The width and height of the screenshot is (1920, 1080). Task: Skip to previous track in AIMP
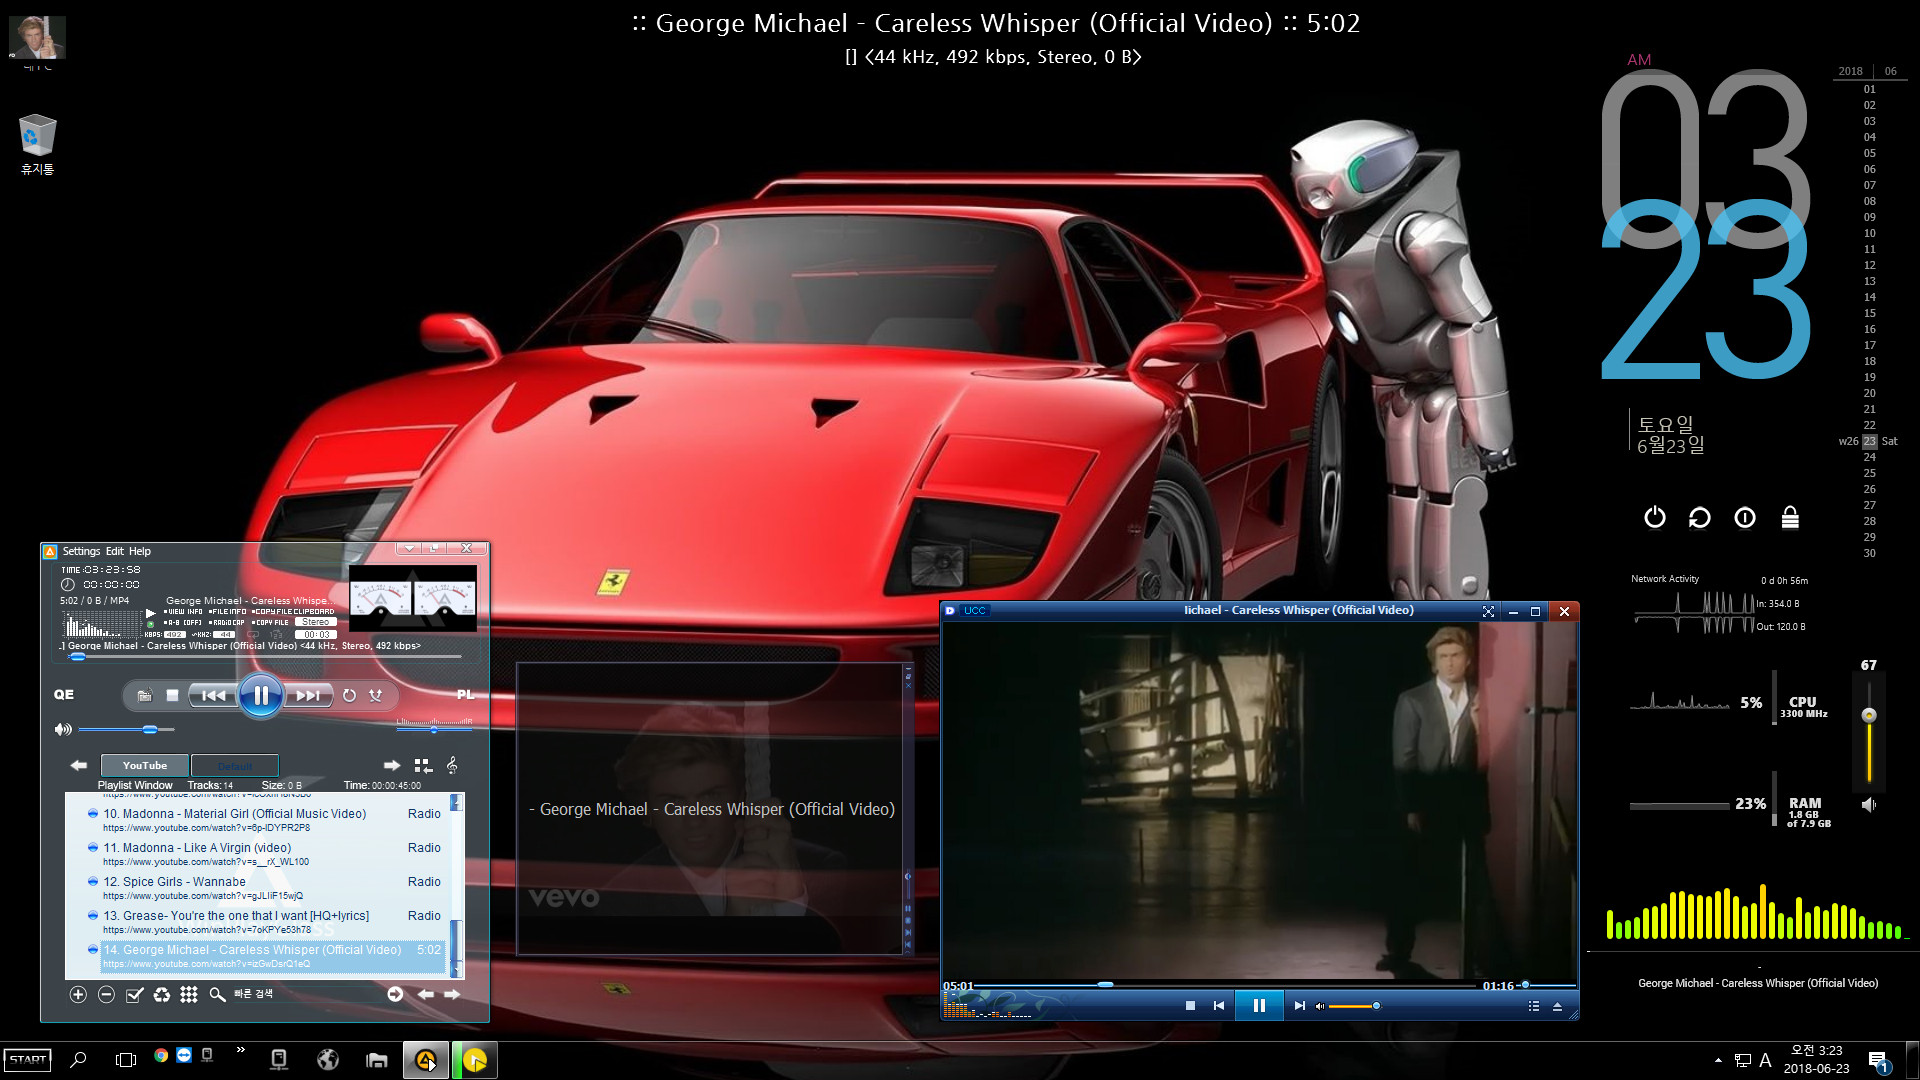coord(213,695)
